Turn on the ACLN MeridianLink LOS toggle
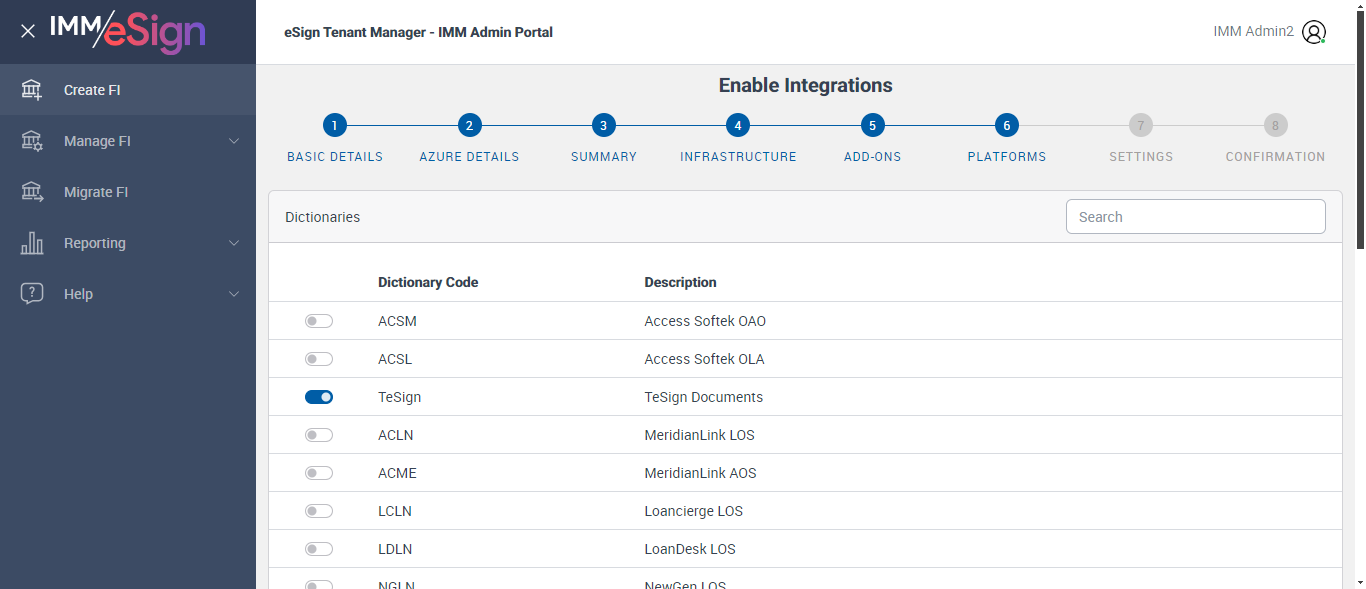Screen dimensions: 1366x589 click(x=319, y=435)
